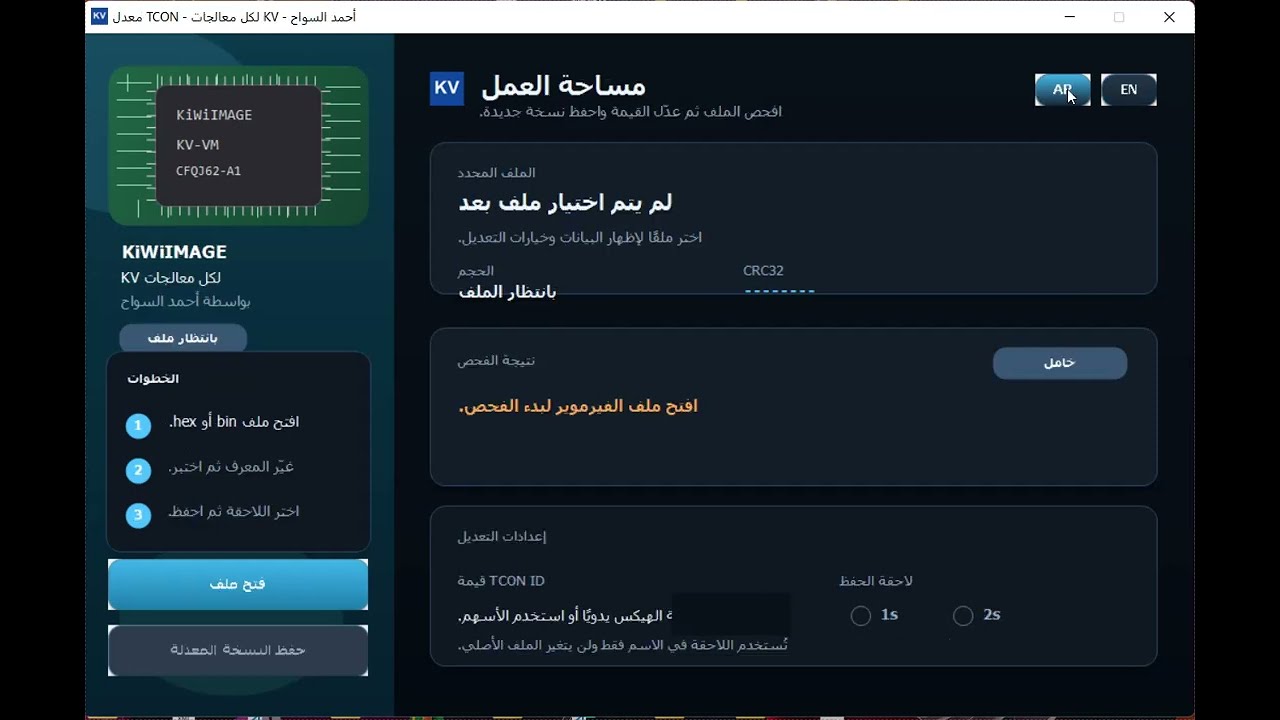Click the 'بواسطة أحمد السواح' author credit
The height and width of the screenshot is (720, 1280).
pyautogui.click(x=186, y=301)
